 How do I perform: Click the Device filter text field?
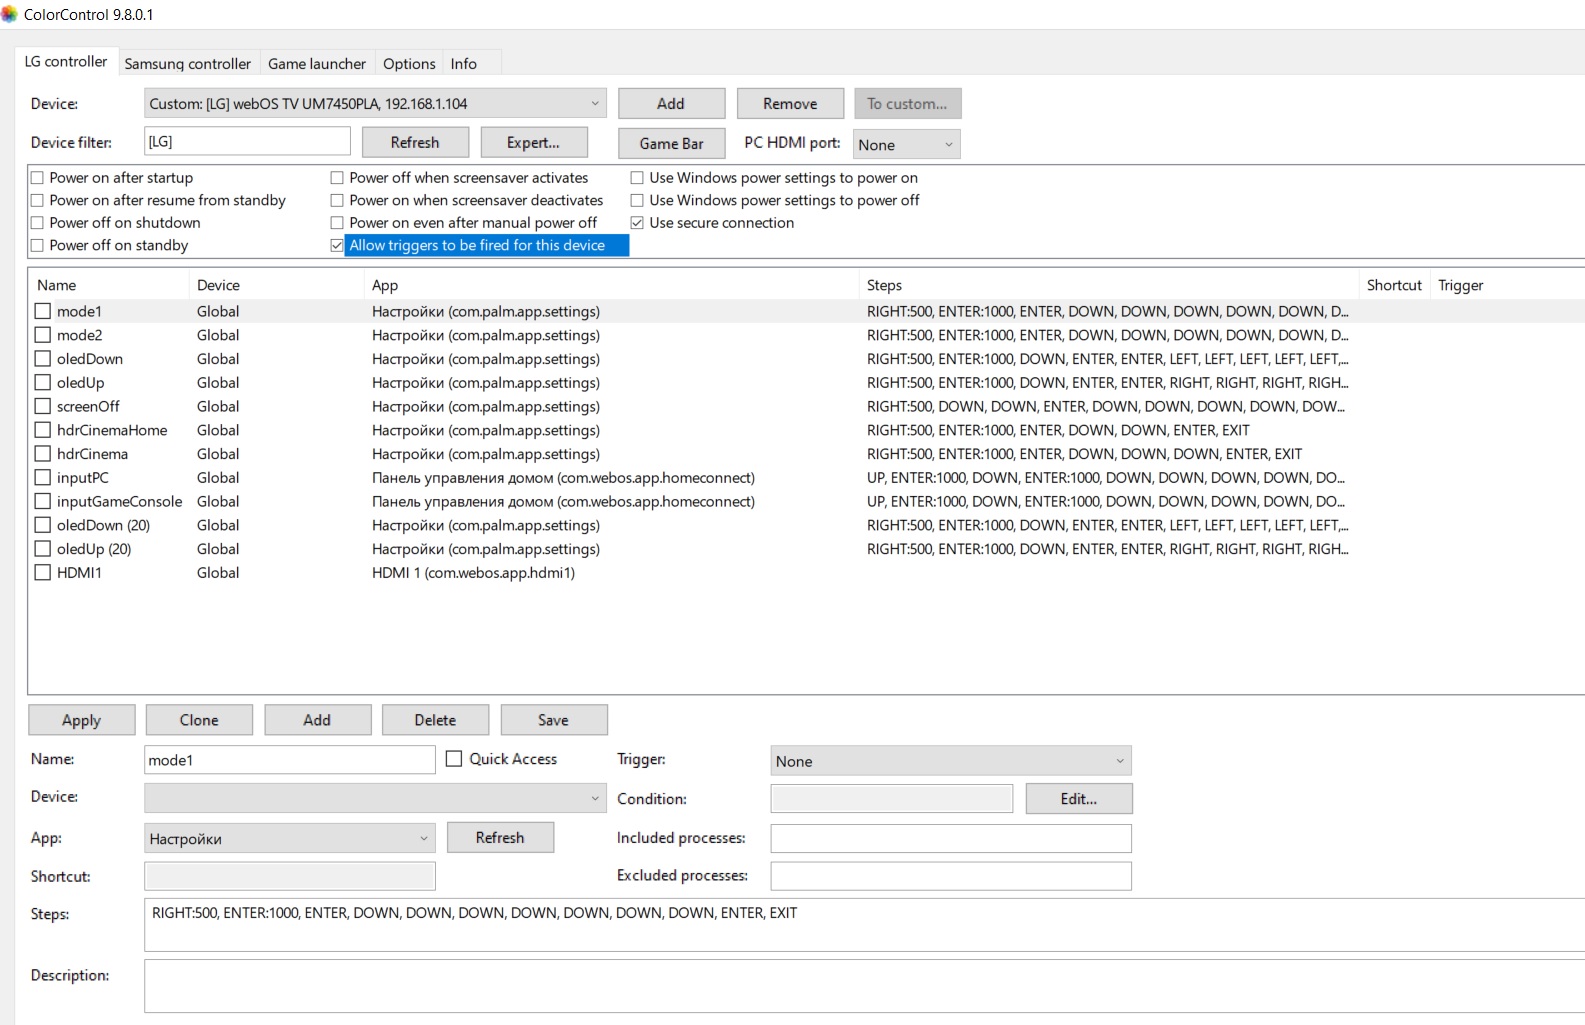[247, 142]
